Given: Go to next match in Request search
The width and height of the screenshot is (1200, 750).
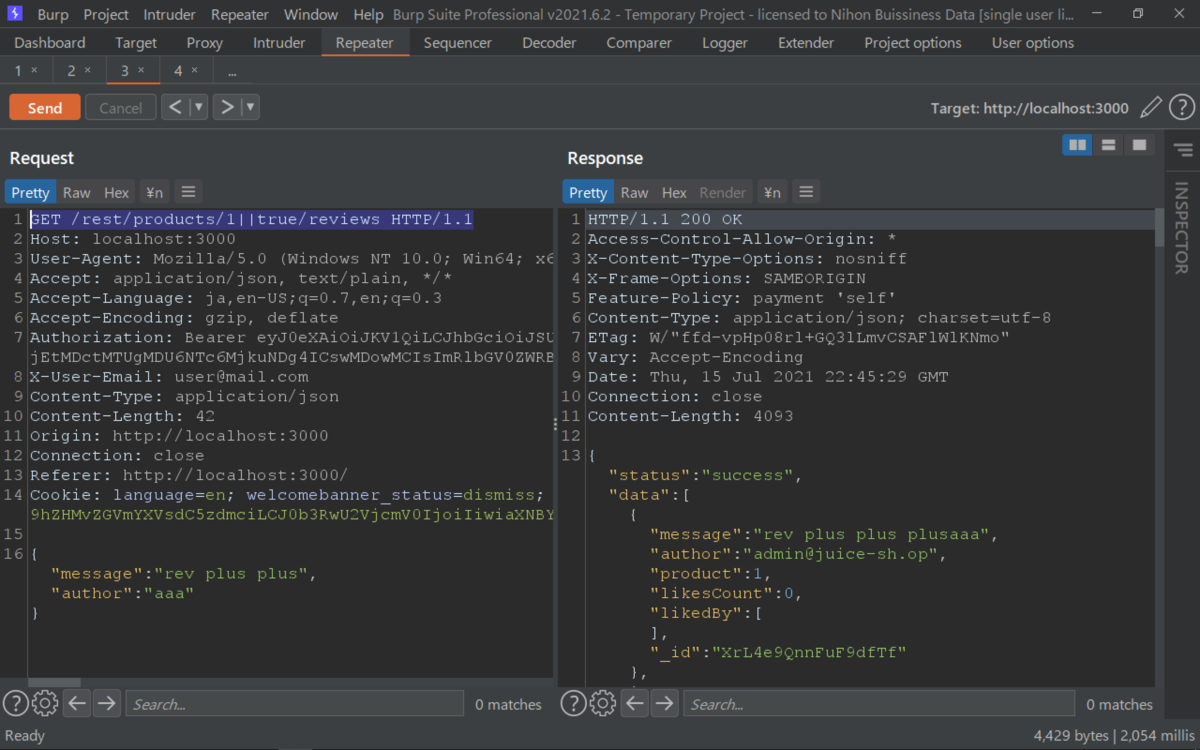Looking at the screenshot, I should pyautogui.click(x=106, y=704).
